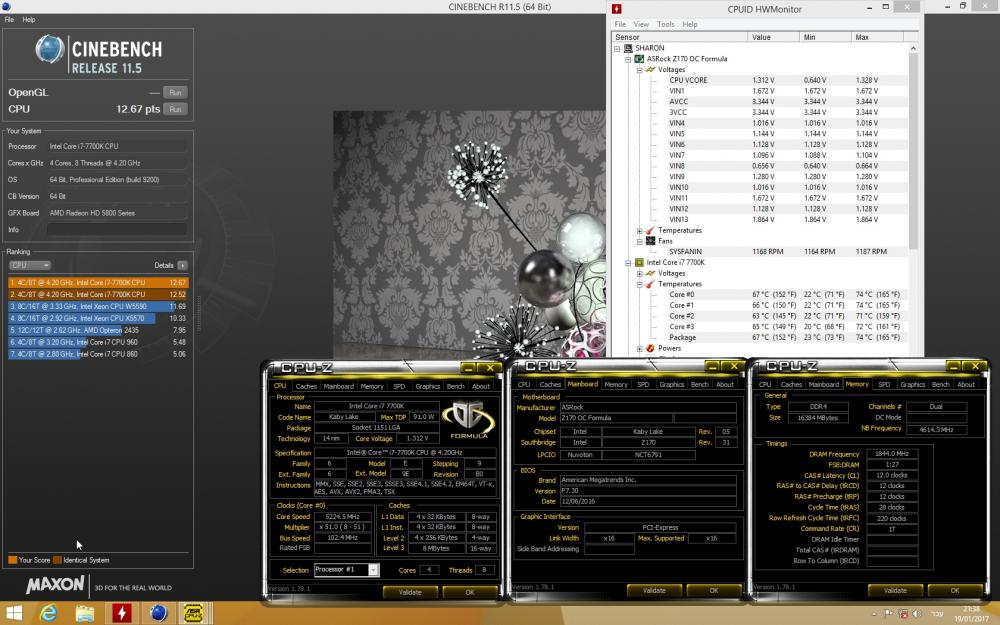Open About tab in Memory CPU-Z window
The width and height of the screenshot is (1000, 625).
pyautogui.click(x=966, y=385)
